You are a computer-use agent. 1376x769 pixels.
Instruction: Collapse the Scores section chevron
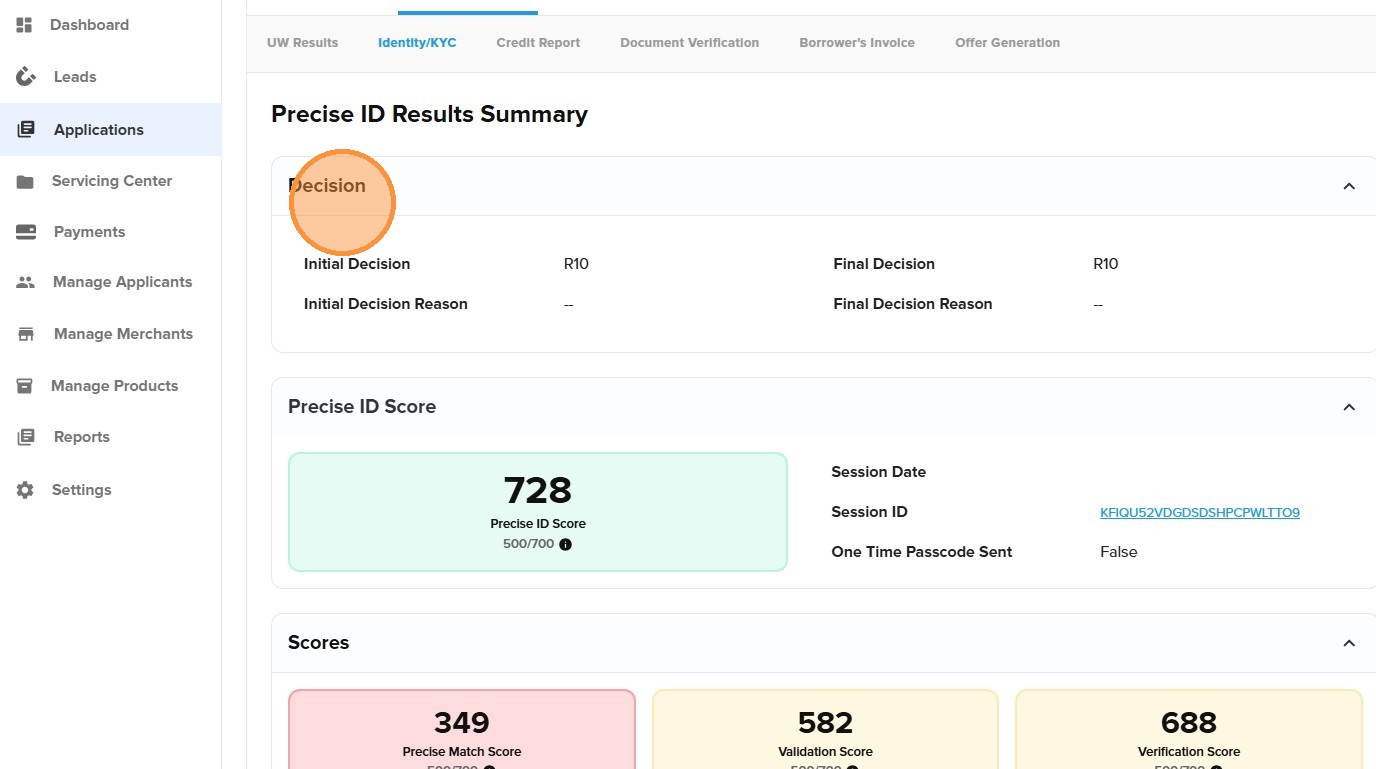1349,643
